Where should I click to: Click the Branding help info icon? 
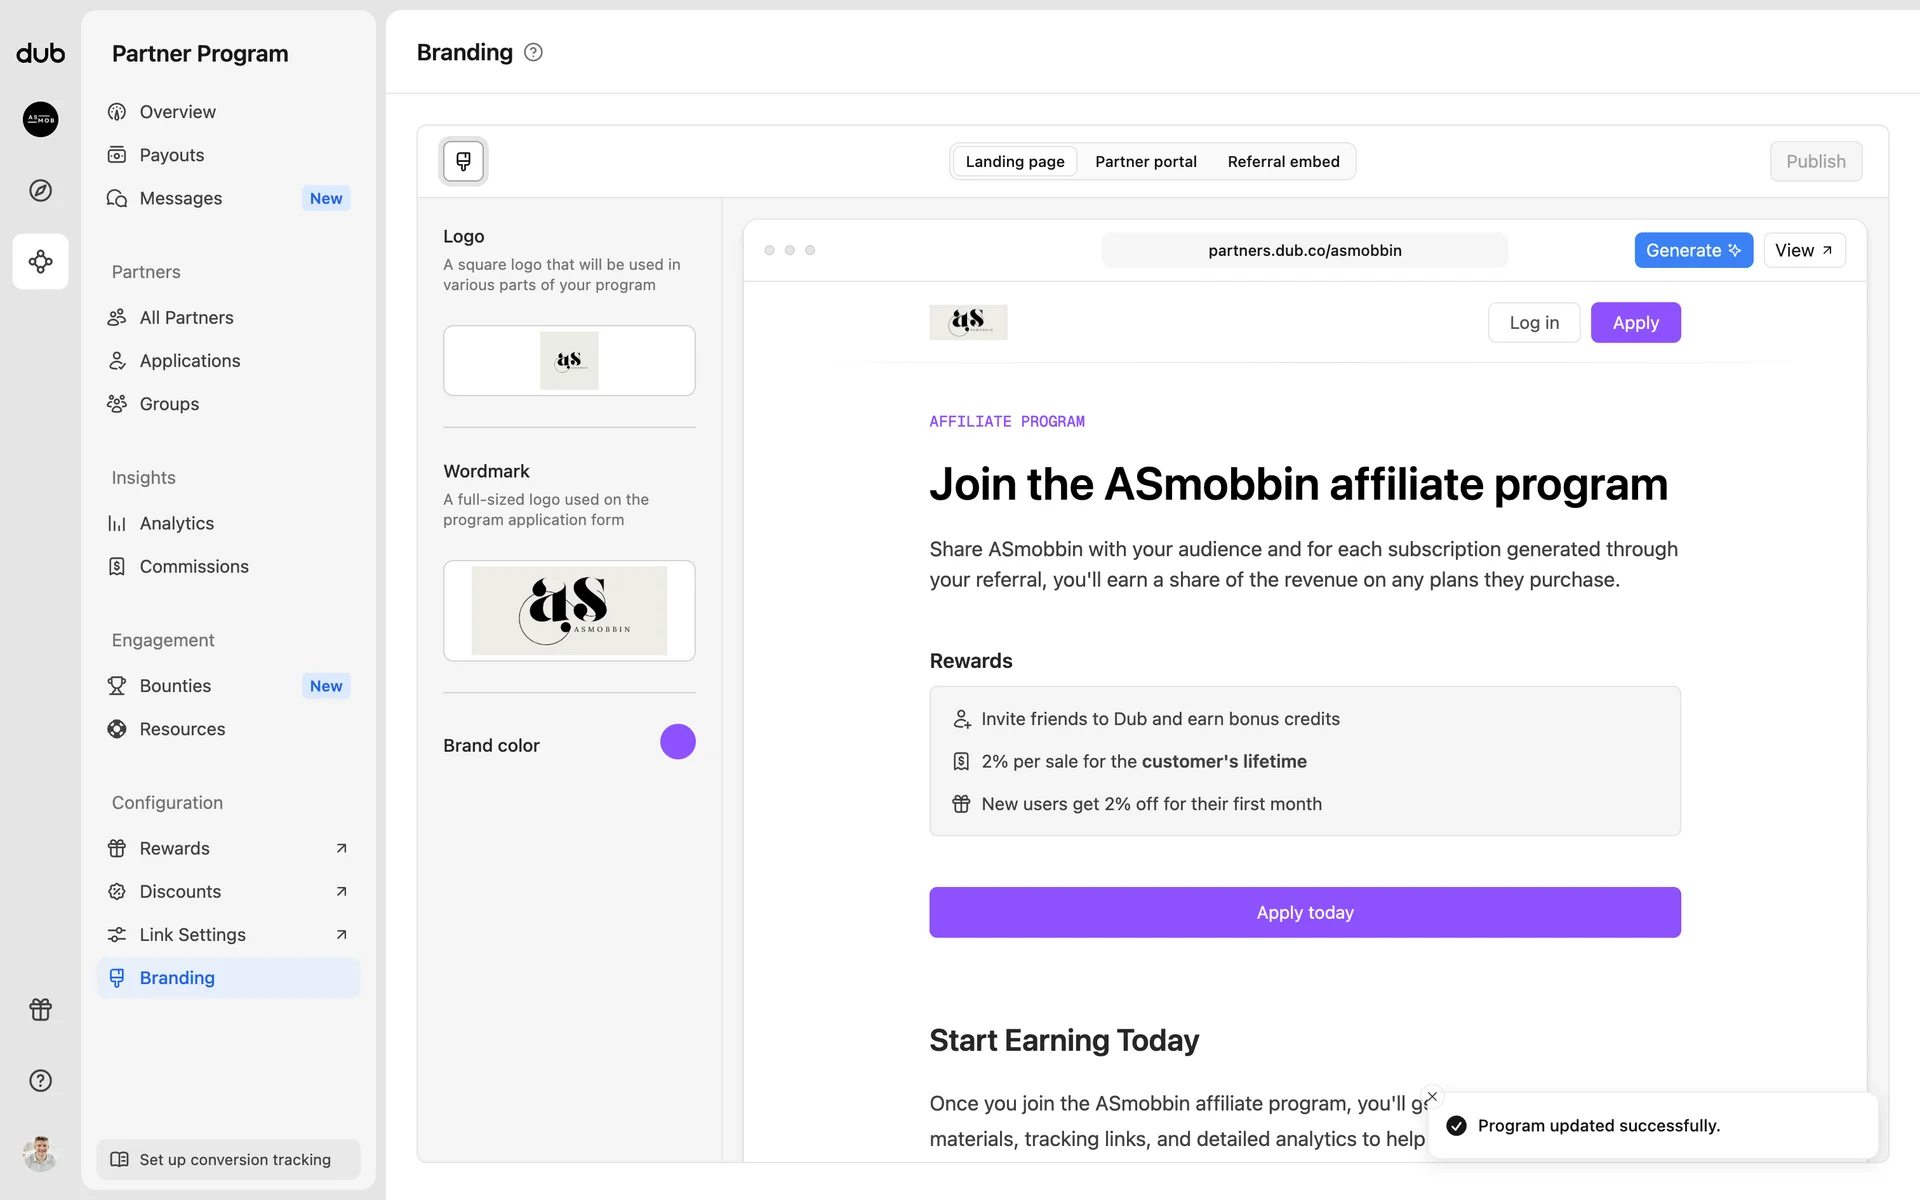[x=533, y=53]
